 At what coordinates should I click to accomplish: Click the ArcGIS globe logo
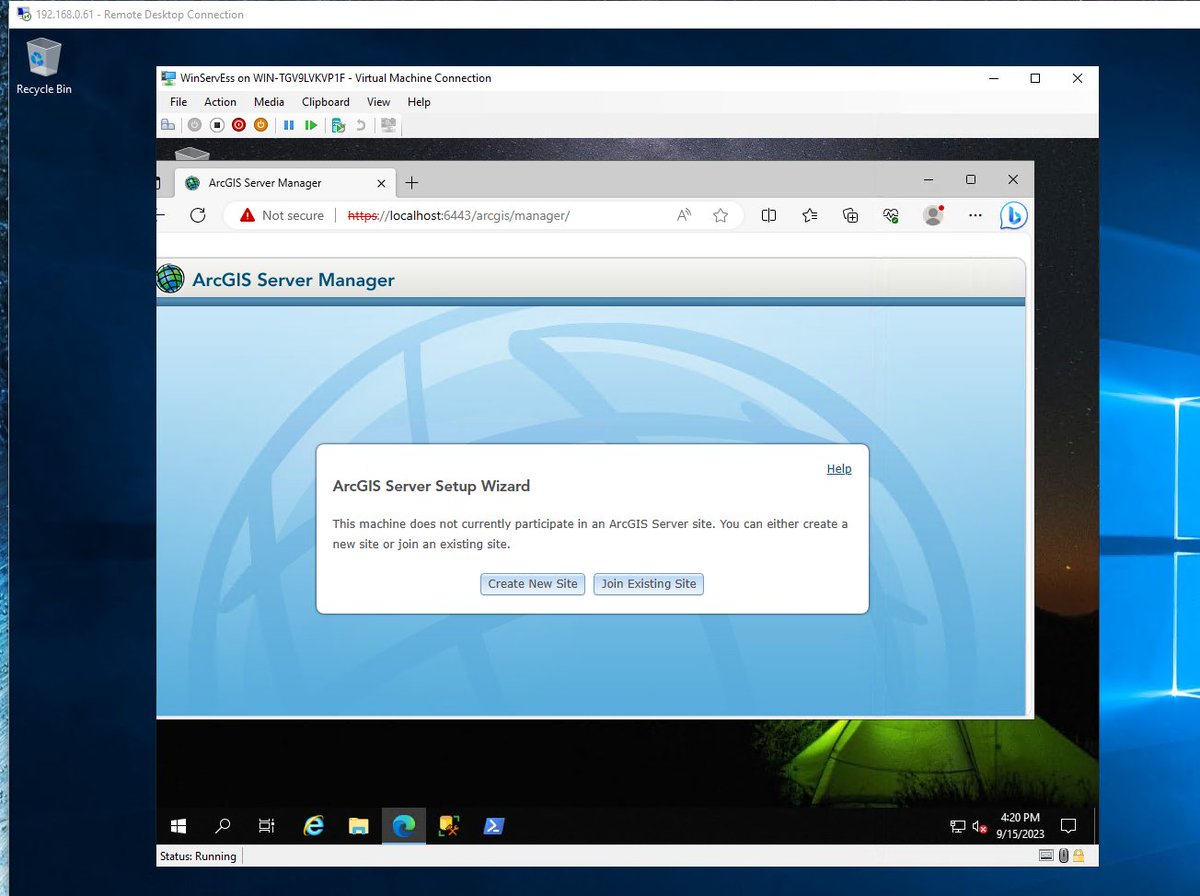click(x=170, y=279)
